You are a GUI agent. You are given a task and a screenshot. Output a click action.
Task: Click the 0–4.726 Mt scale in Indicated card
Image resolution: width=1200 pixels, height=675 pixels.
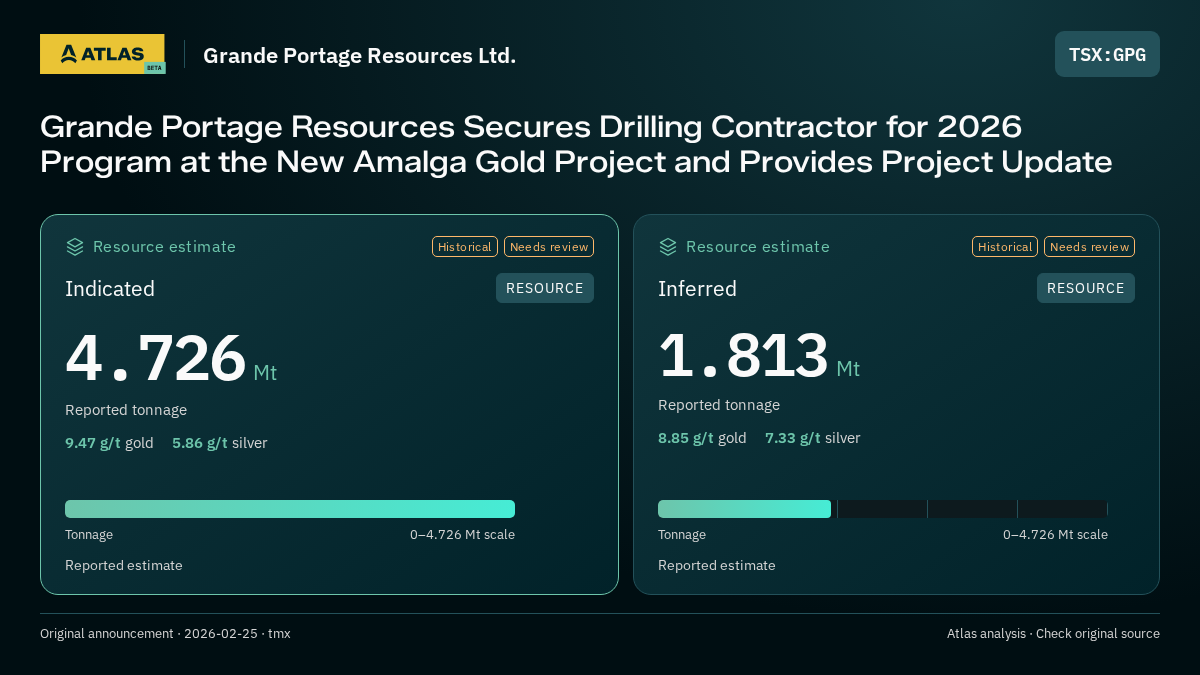462,535
